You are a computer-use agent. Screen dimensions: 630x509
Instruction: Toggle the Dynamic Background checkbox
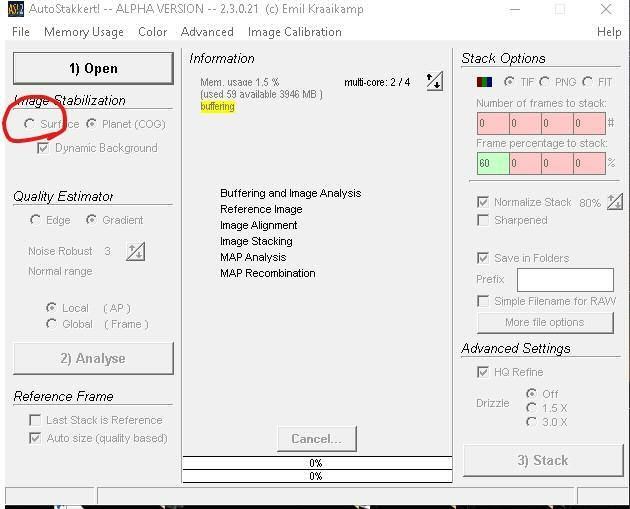pos(43,148)
